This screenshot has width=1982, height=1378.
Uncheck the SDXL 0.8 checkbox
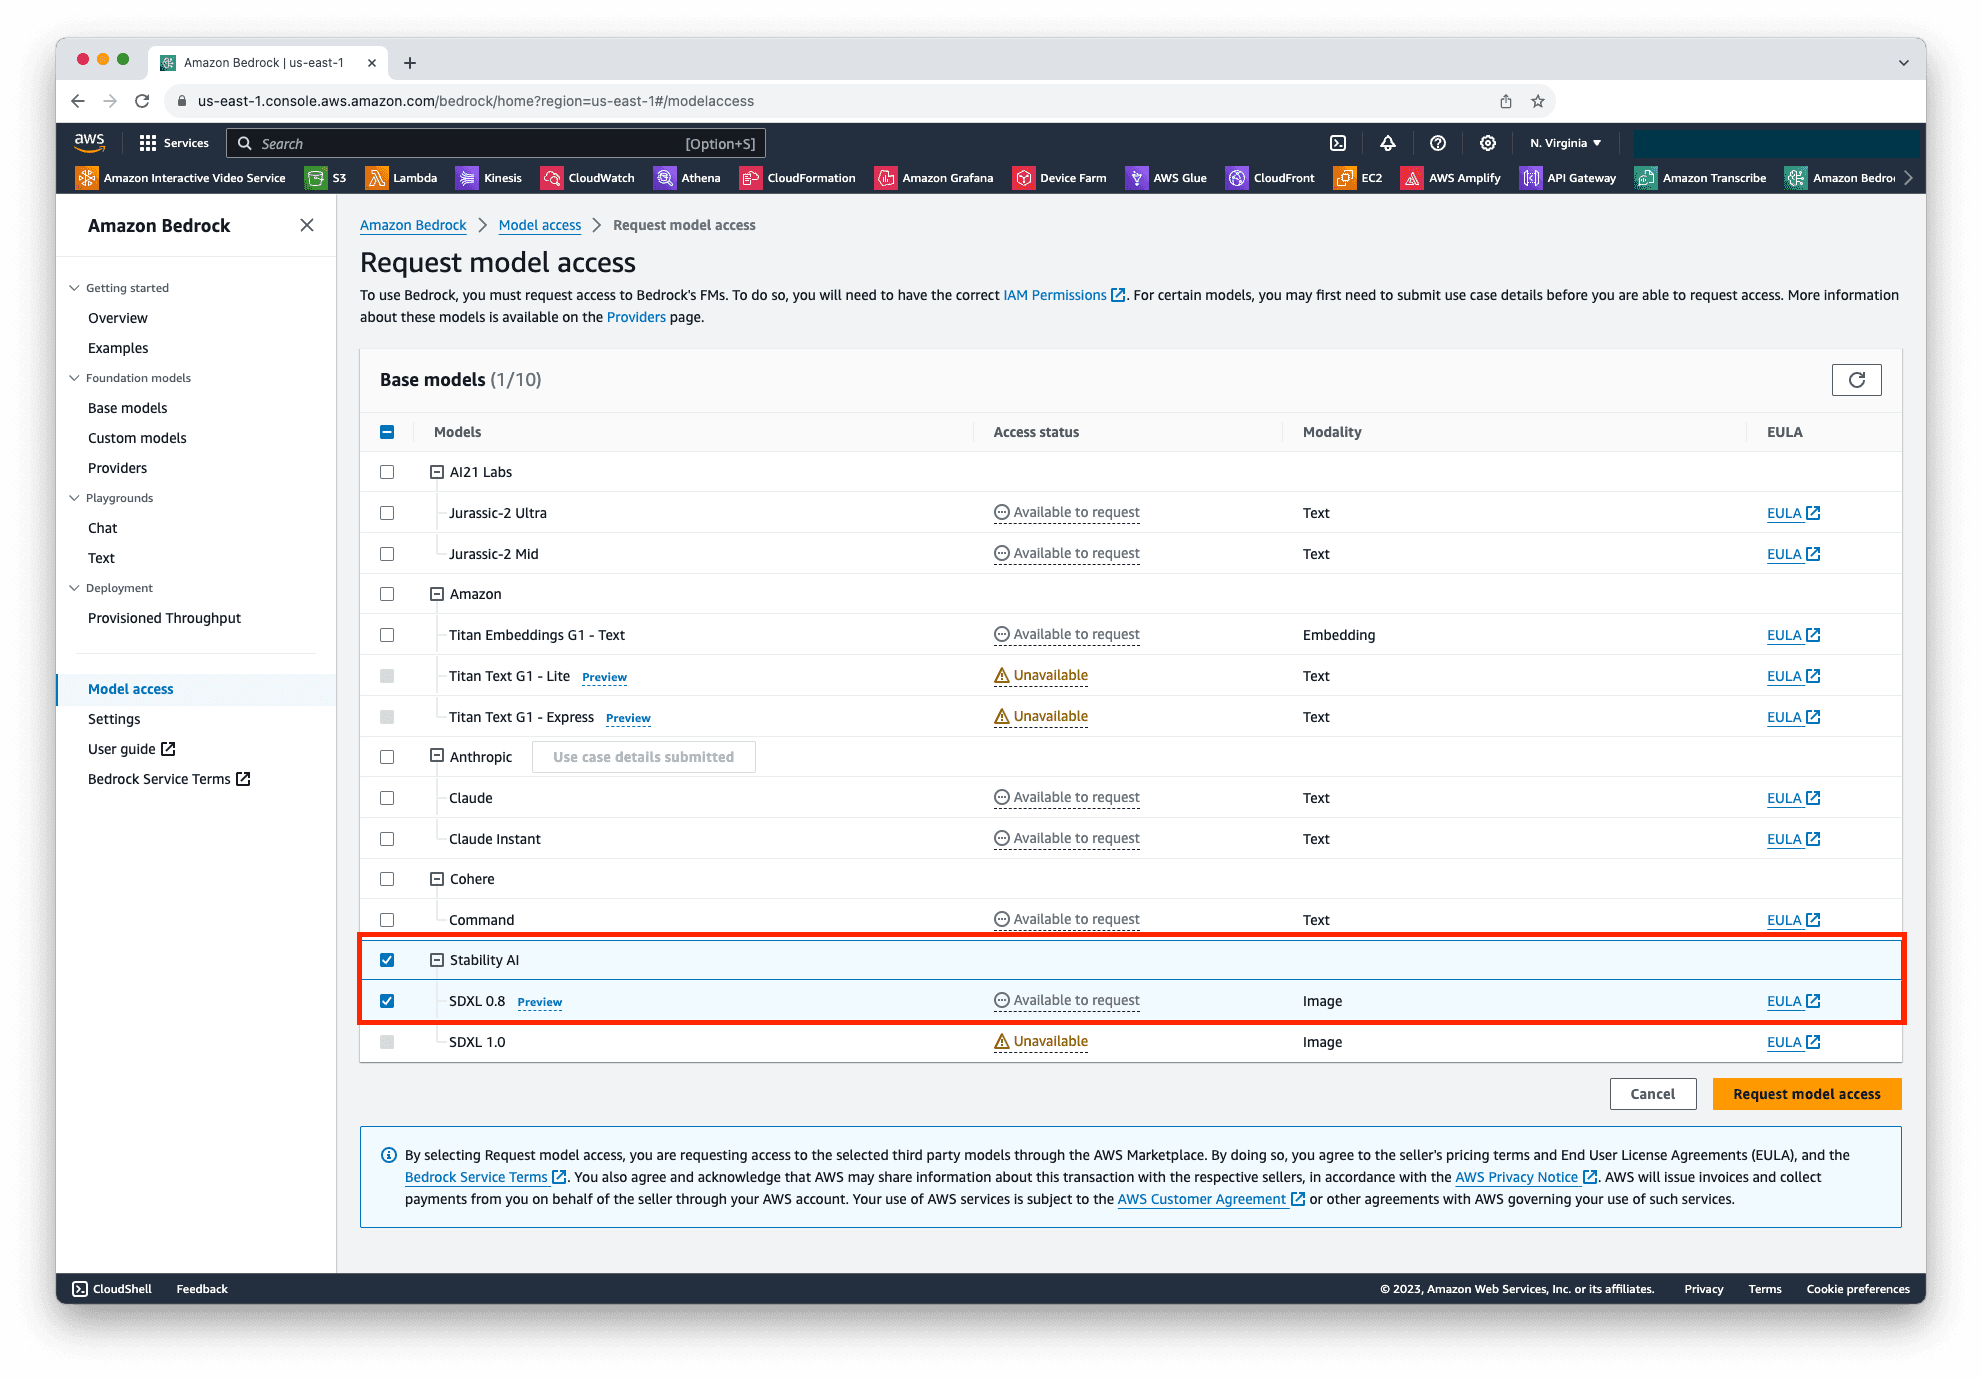(x=387, y=1001)
